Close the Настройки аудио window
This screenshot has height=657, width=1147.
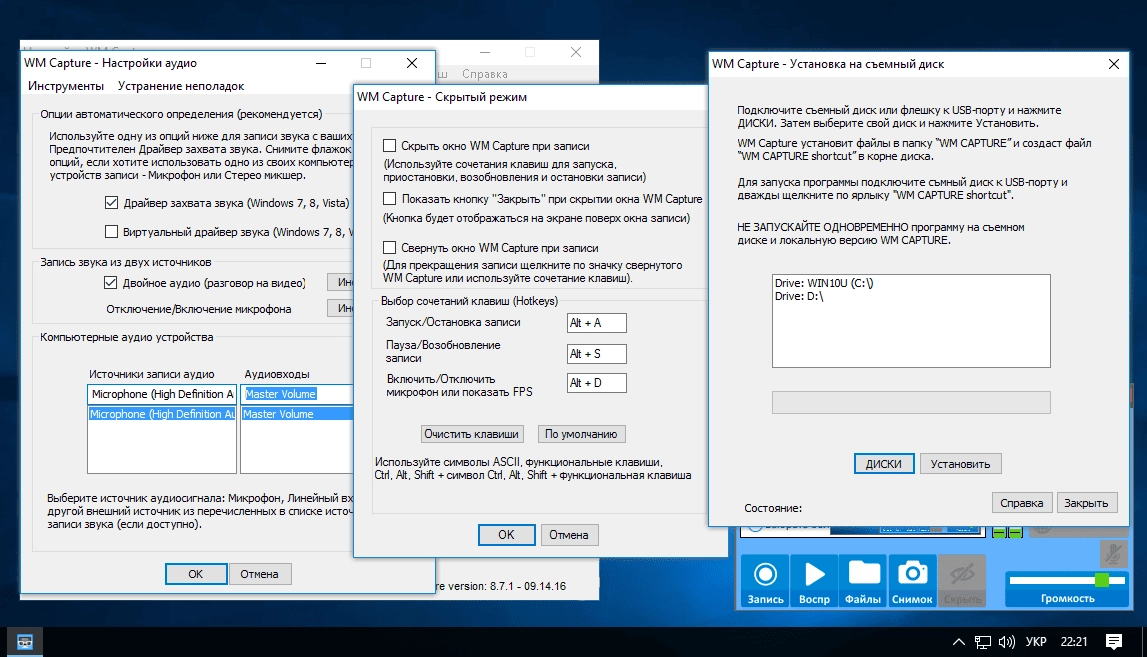coord(412,63)
